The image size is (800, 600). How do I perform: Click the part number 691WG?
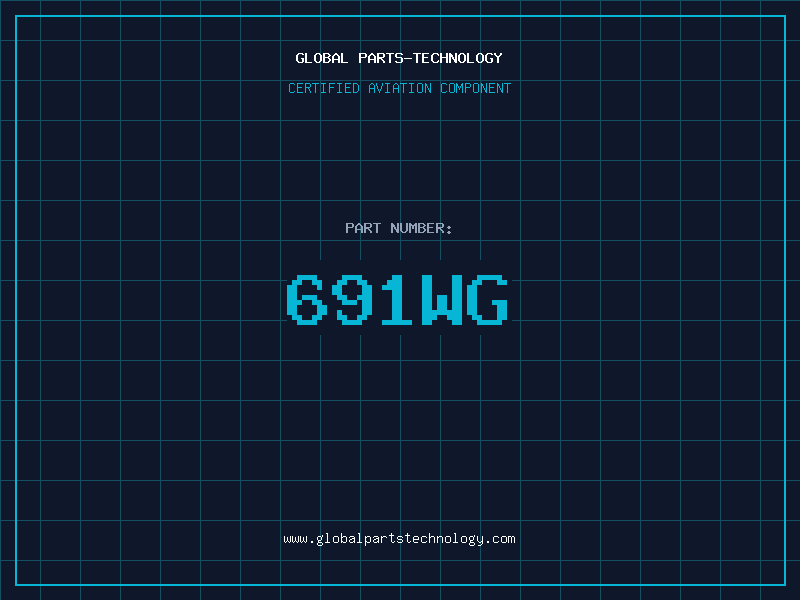397,299
